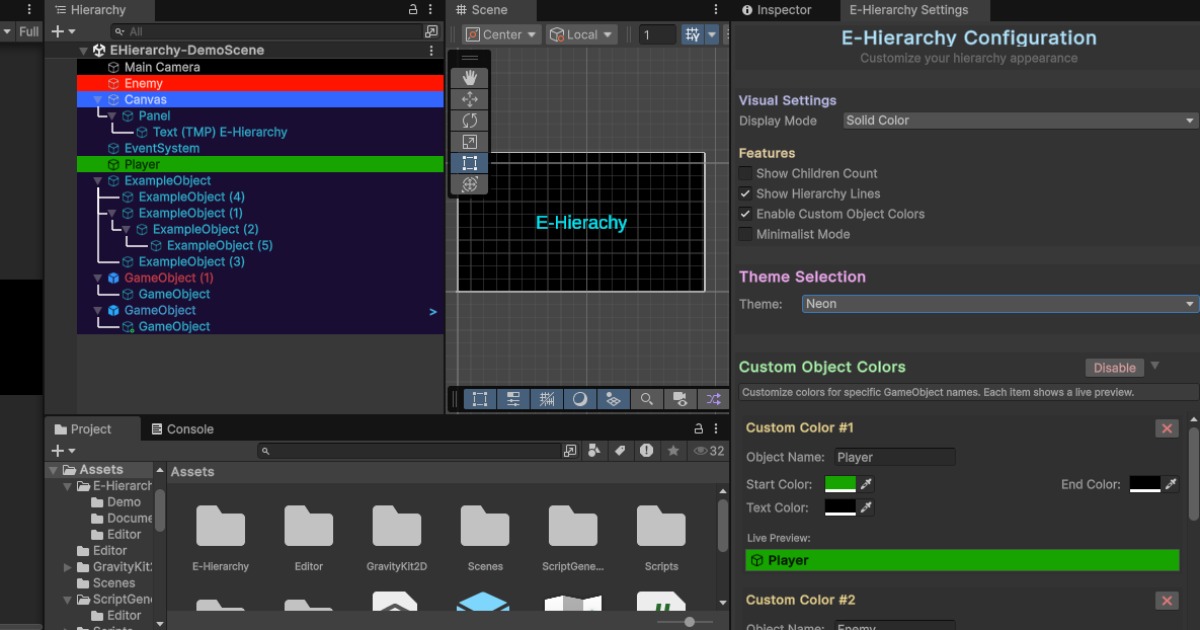This screenshot has width=1200, height=630.
Task: Click the Object Name field containing Player
Action: point(894,457)
